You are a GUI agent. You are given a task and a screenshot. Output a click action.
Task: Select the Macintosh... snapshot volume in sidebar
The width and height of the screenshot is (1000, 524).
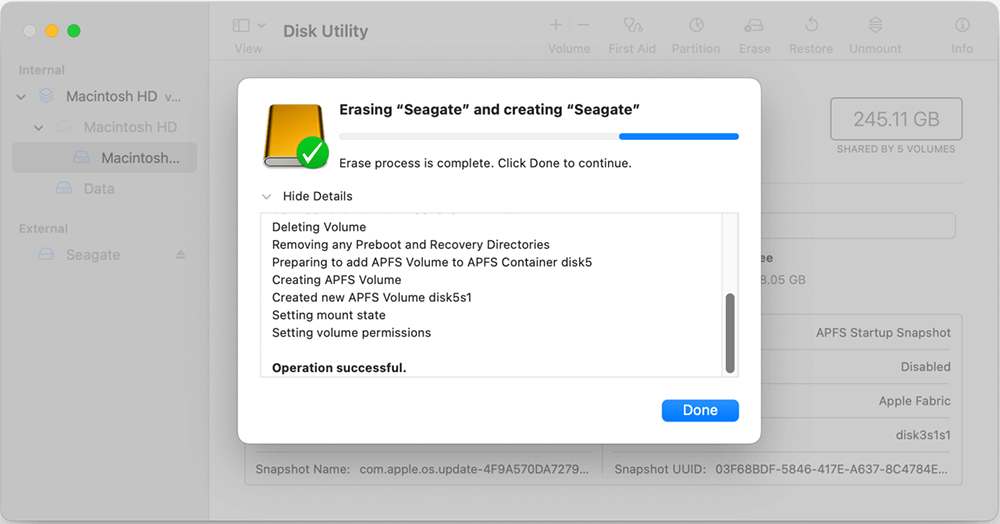click(140, 158)
